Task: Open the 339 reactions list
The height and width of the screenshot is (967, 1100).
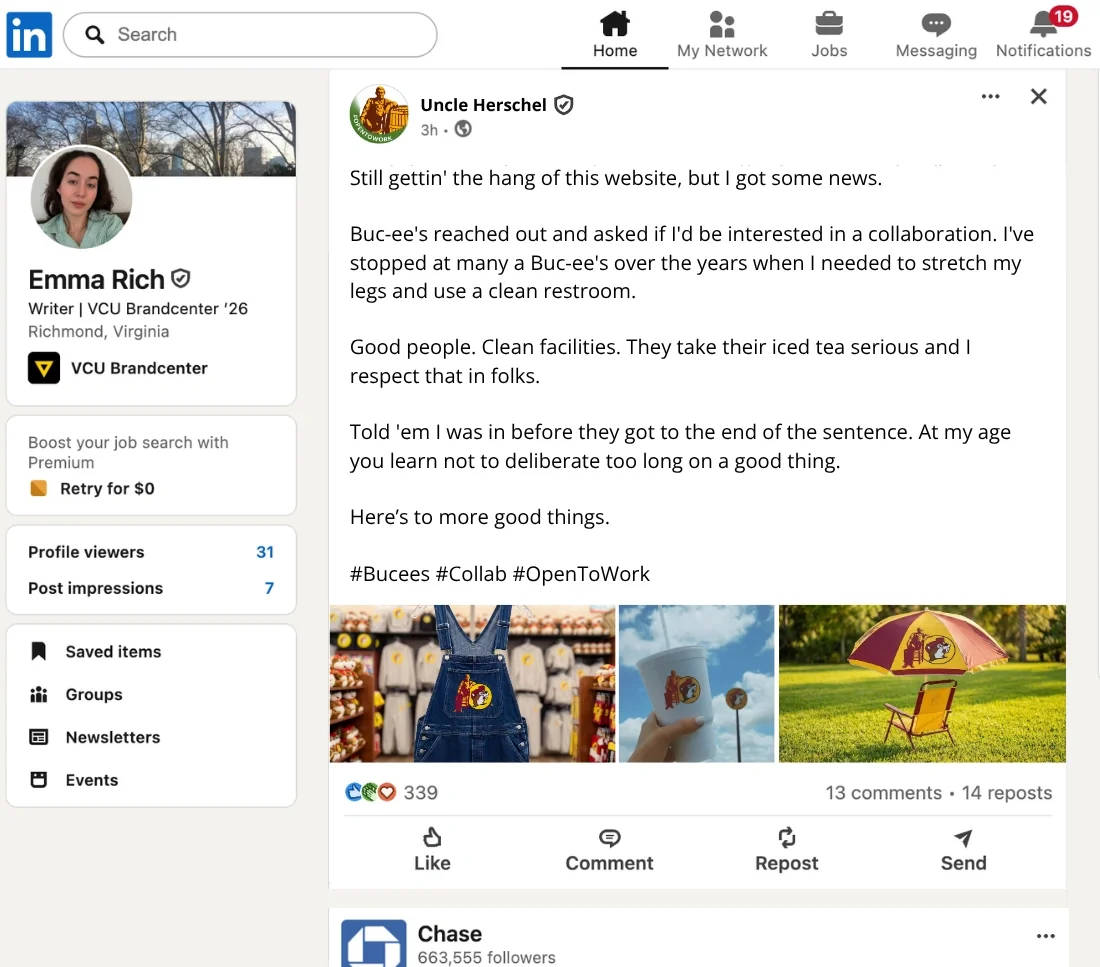Action: click(420, 792)
